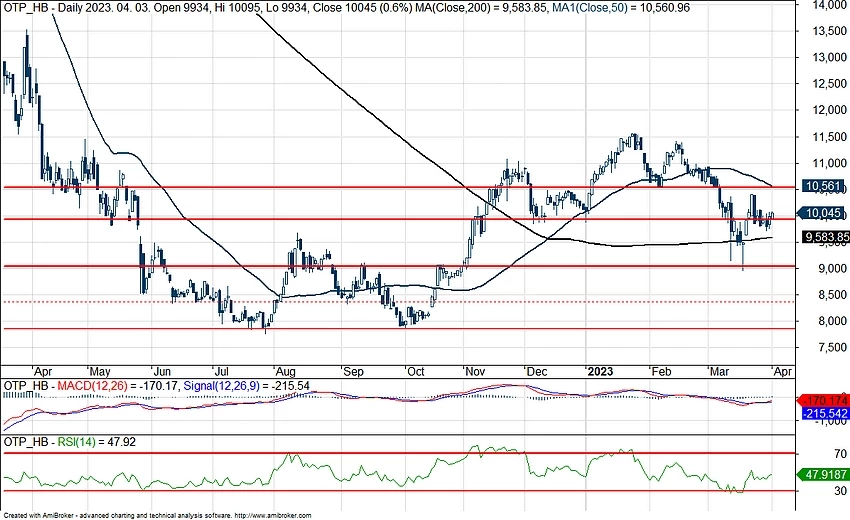This screenshot has height=520, width=850.
Task: Click the 13,500 price axis label
Action: pos(829,31)
